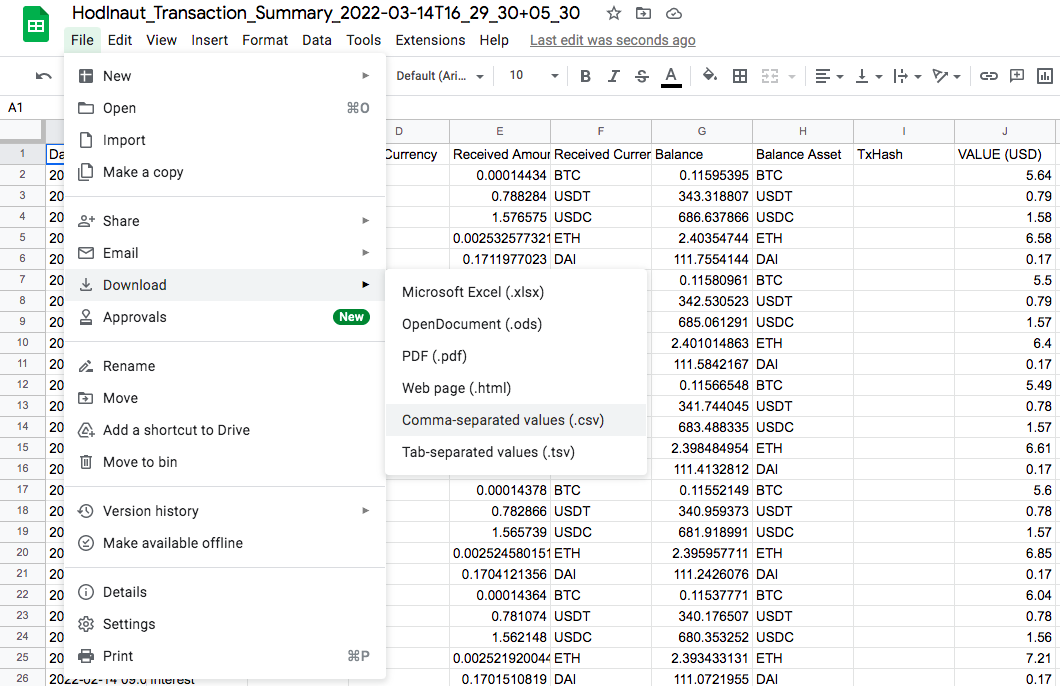1060x686 pixels.
Task: Expand the New submenu
Action: tap(225, 76)
